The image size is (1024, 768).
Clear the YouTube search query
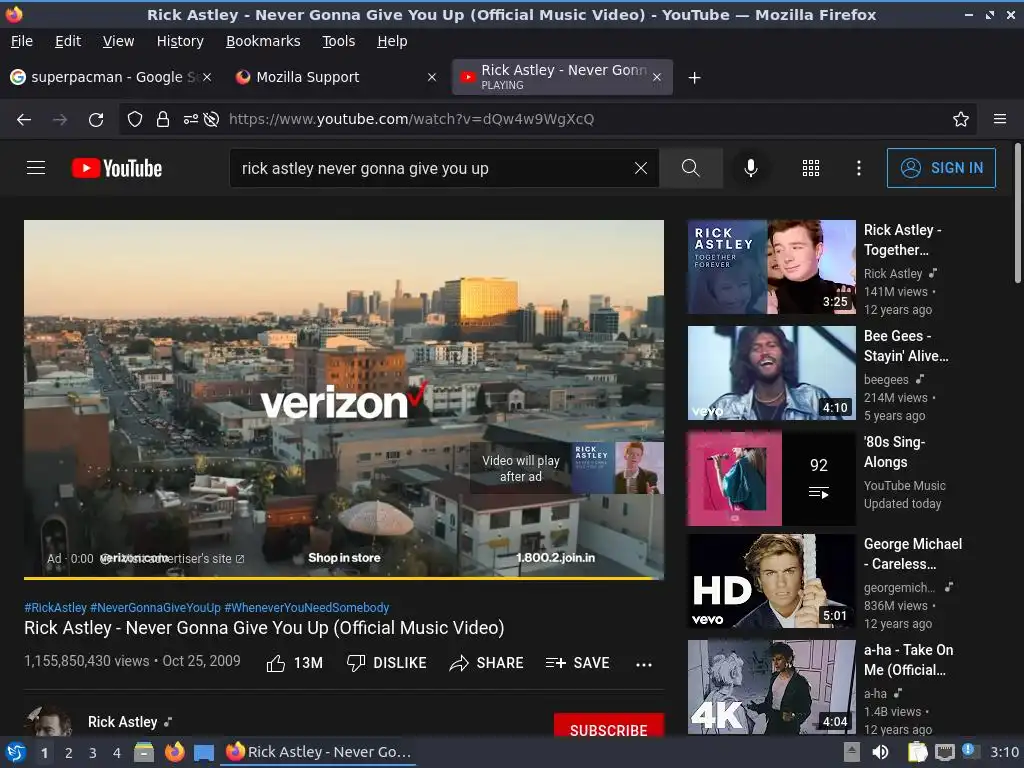(641, 168)
